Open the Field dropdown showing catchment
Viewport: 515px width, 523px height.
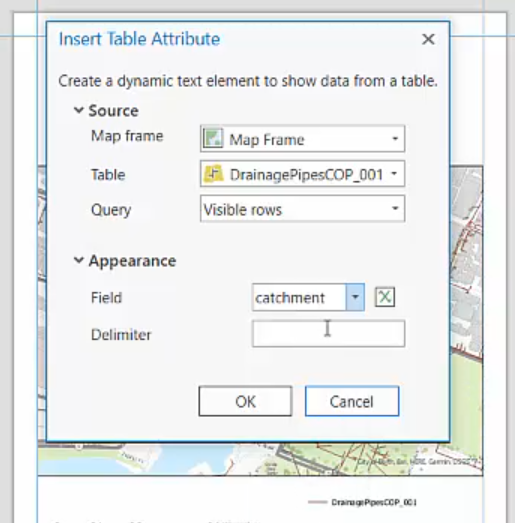click(355, 297)
